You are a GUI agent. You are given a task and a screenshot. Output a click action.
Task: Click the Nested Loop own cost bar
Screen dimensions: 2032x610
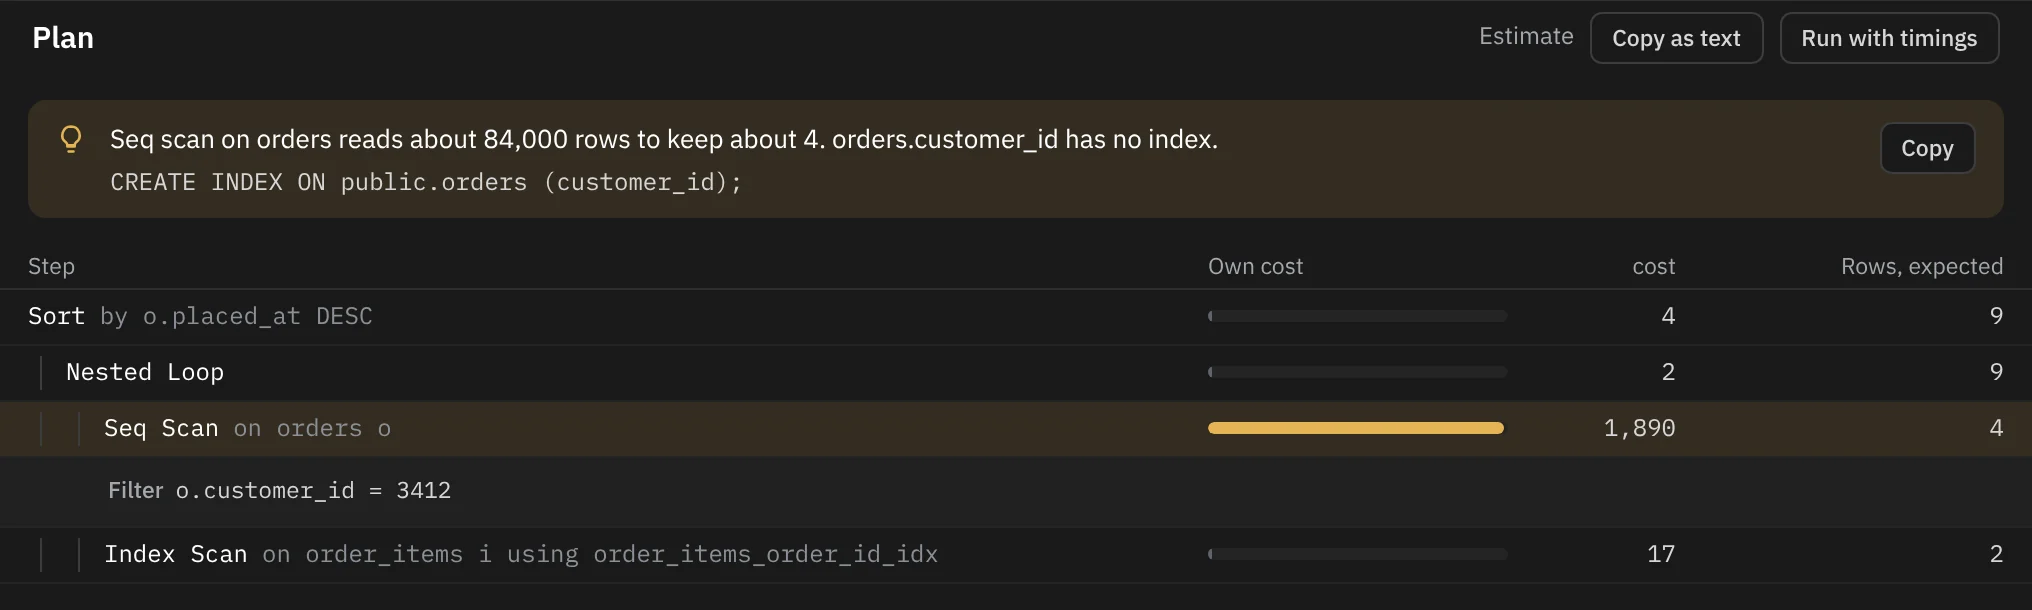point(1357,372)
